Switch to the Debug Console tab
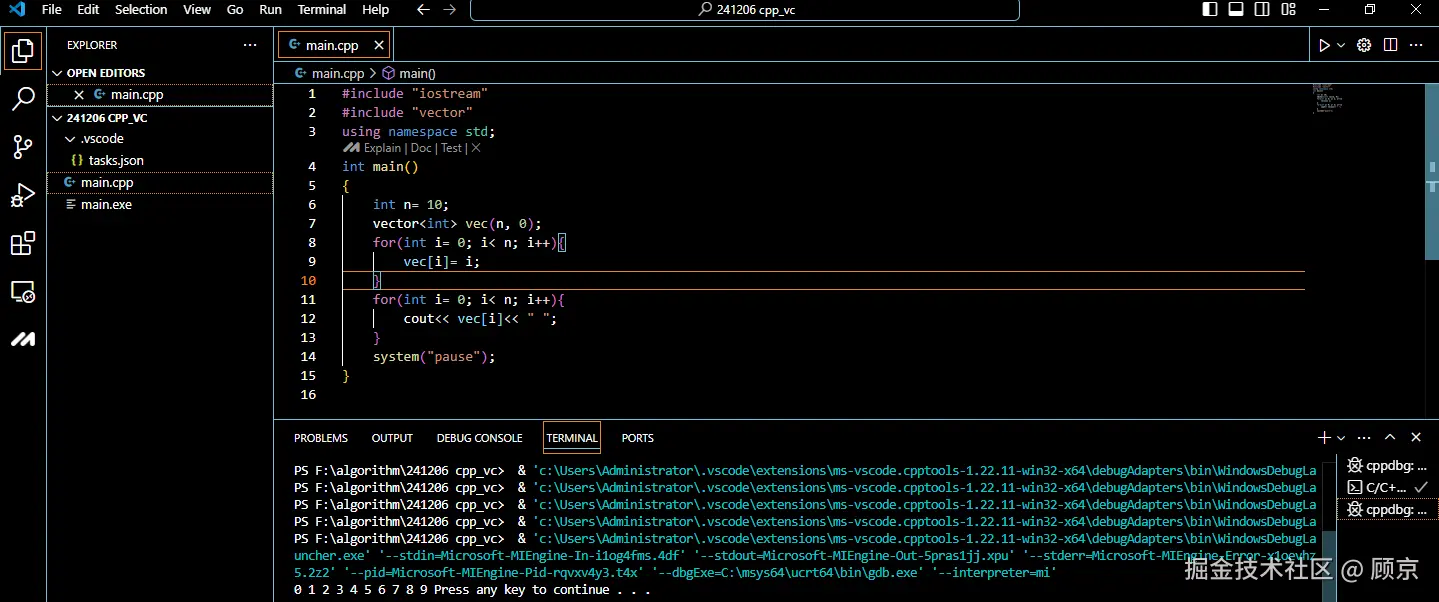1439x602 pixels. point(479,438)
